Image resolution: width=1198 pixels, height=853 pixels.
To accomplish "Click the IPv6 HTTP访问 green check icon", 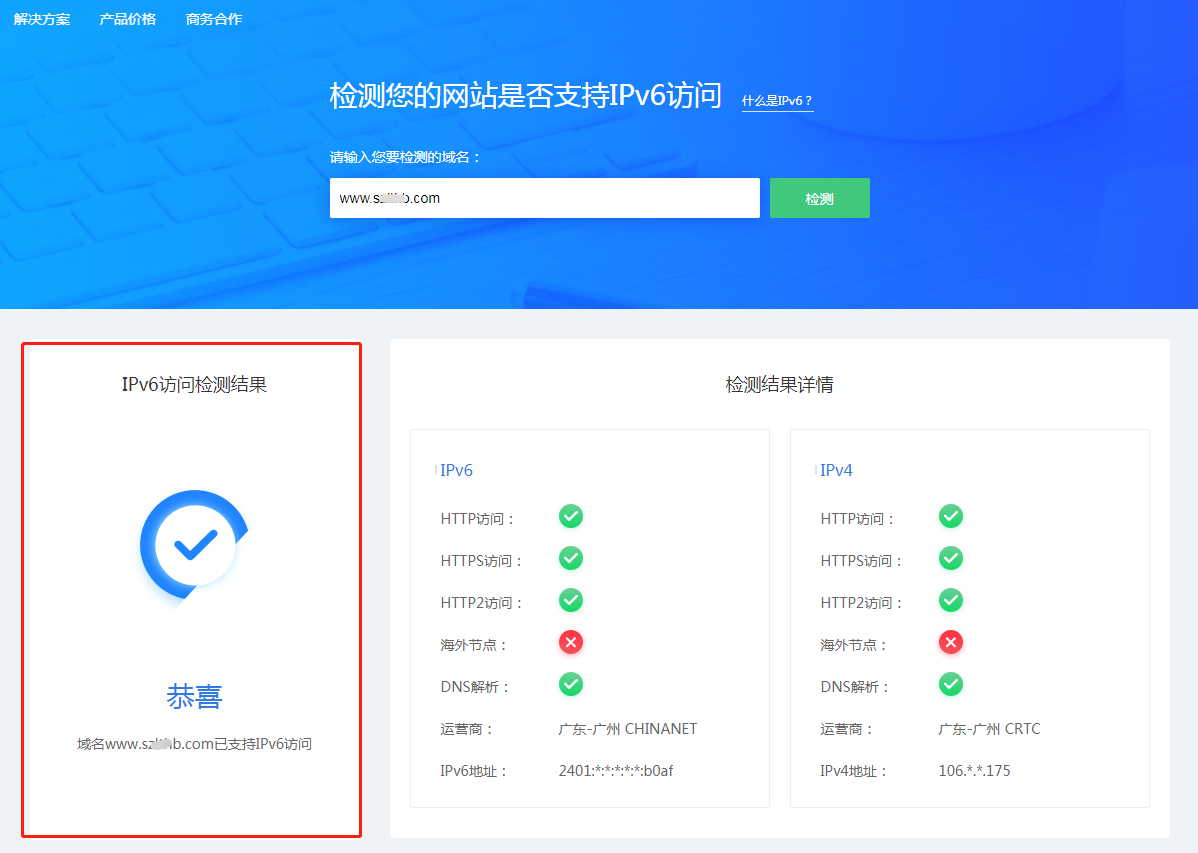I will coord(570,517).
